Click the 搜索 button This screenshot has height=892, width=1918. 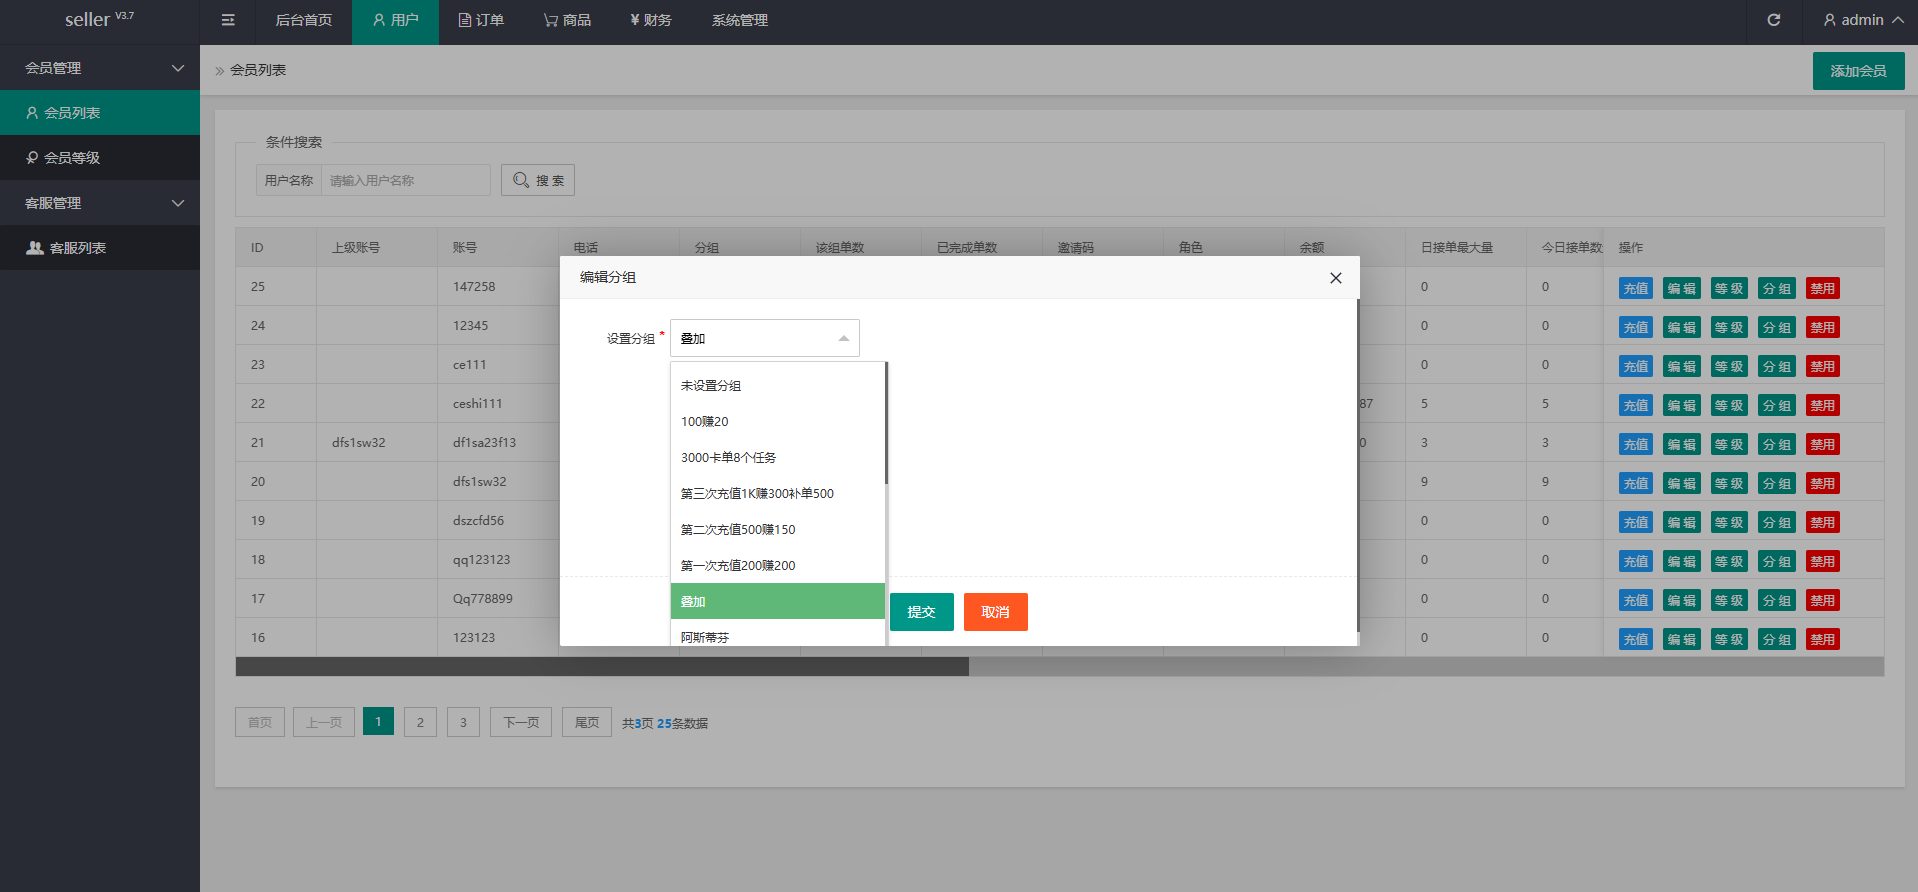pos(538,180)
